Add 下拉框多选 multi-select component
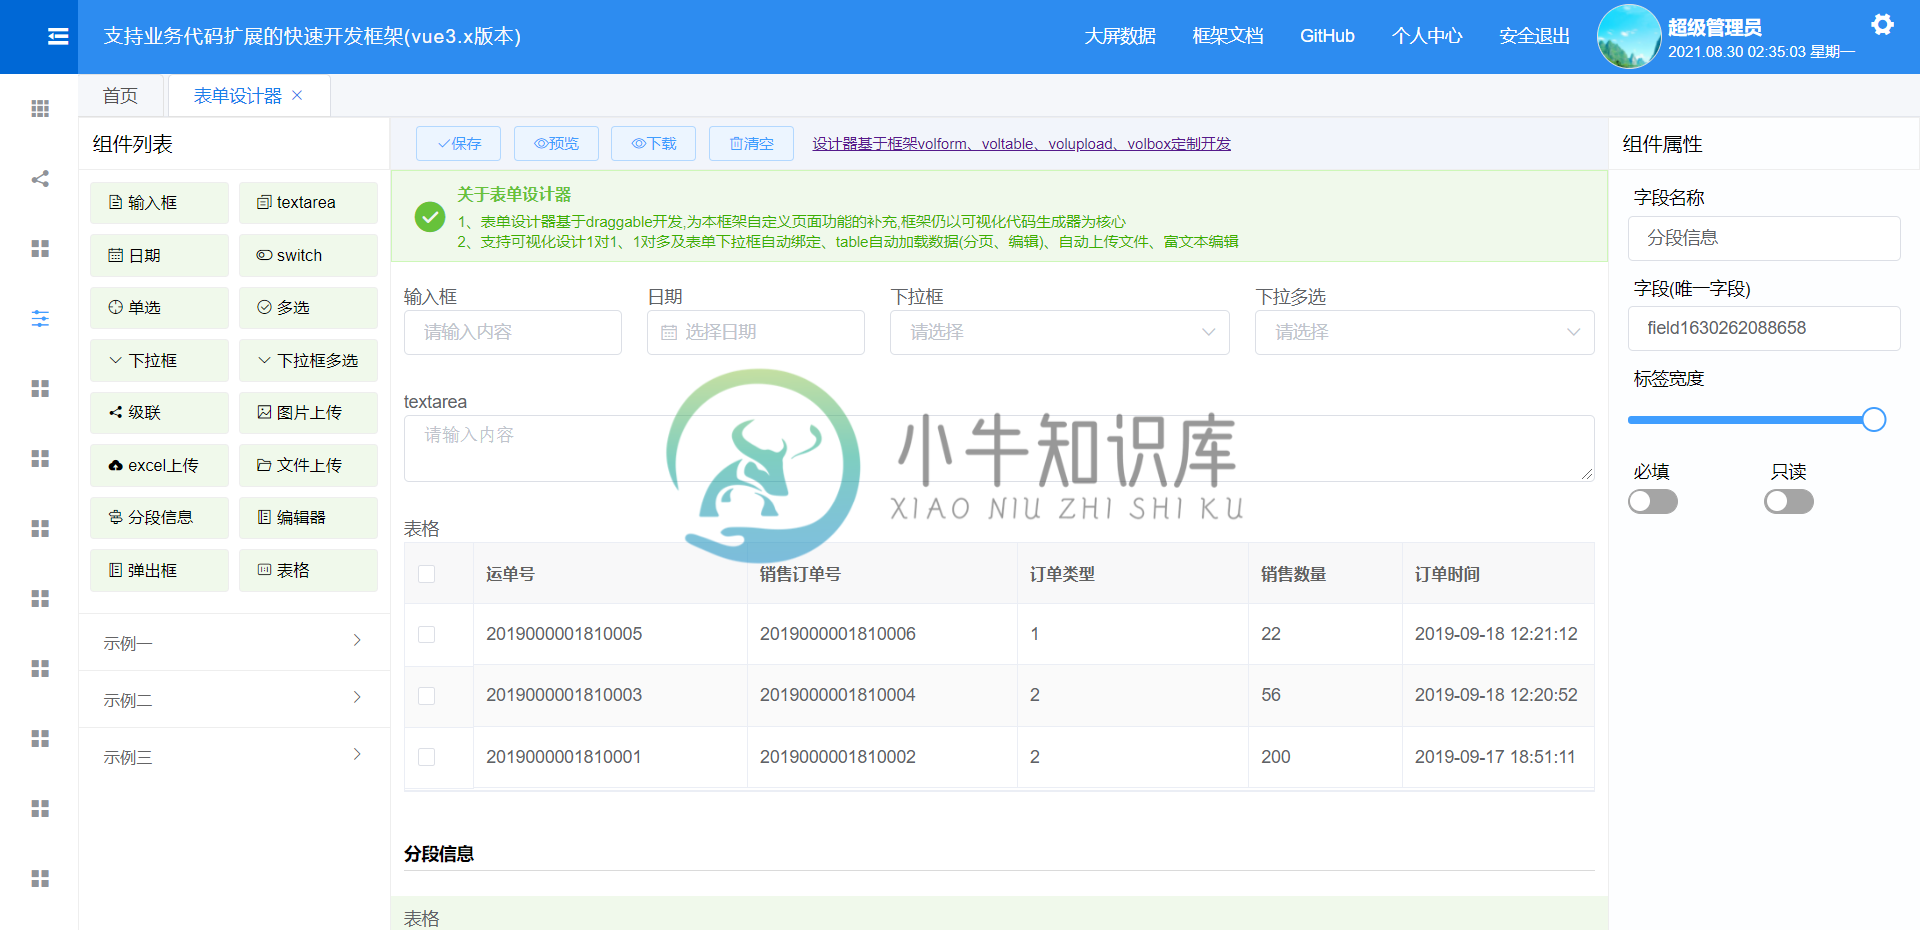1920x930 pixels. pos(308,361)
